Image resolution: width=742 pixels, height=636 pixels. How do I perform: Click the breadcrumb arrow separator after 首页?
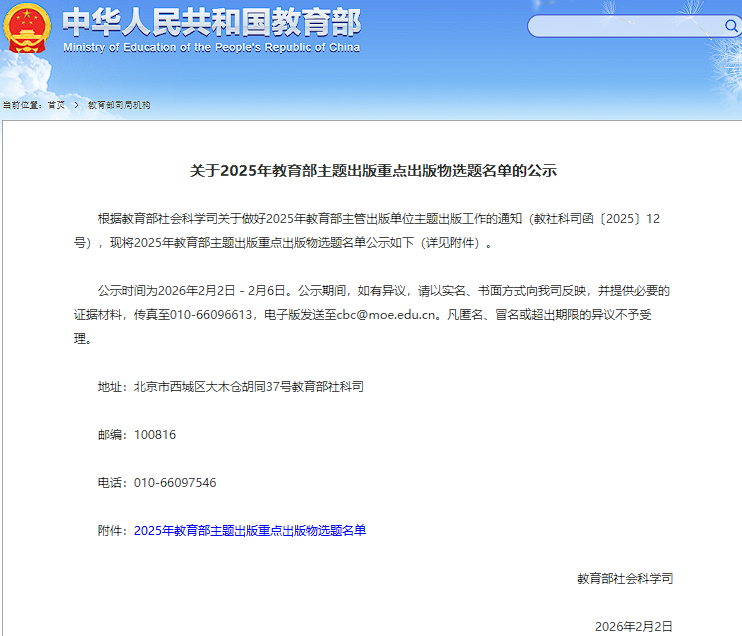(x=76, y=105)
